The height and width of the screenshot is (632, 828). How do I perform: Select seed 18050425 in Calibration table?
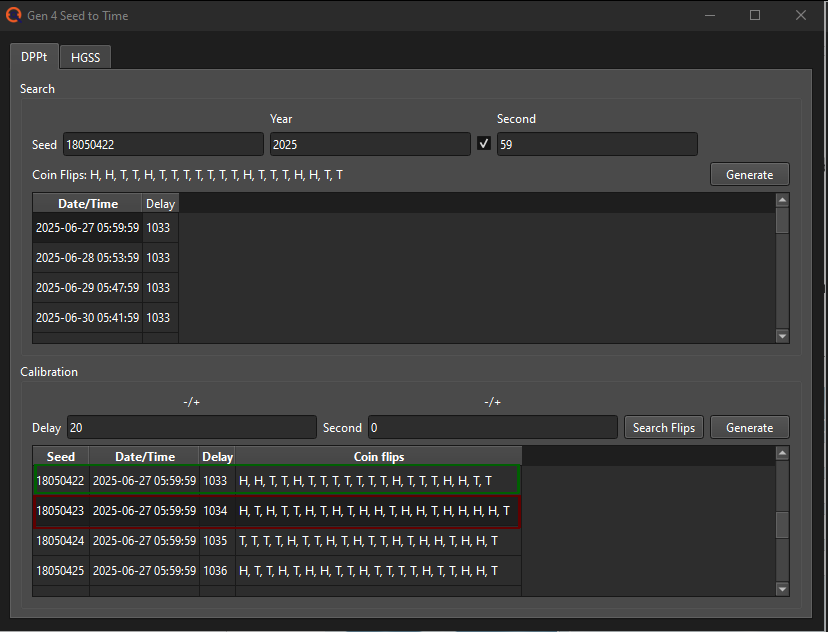(60, 571)
